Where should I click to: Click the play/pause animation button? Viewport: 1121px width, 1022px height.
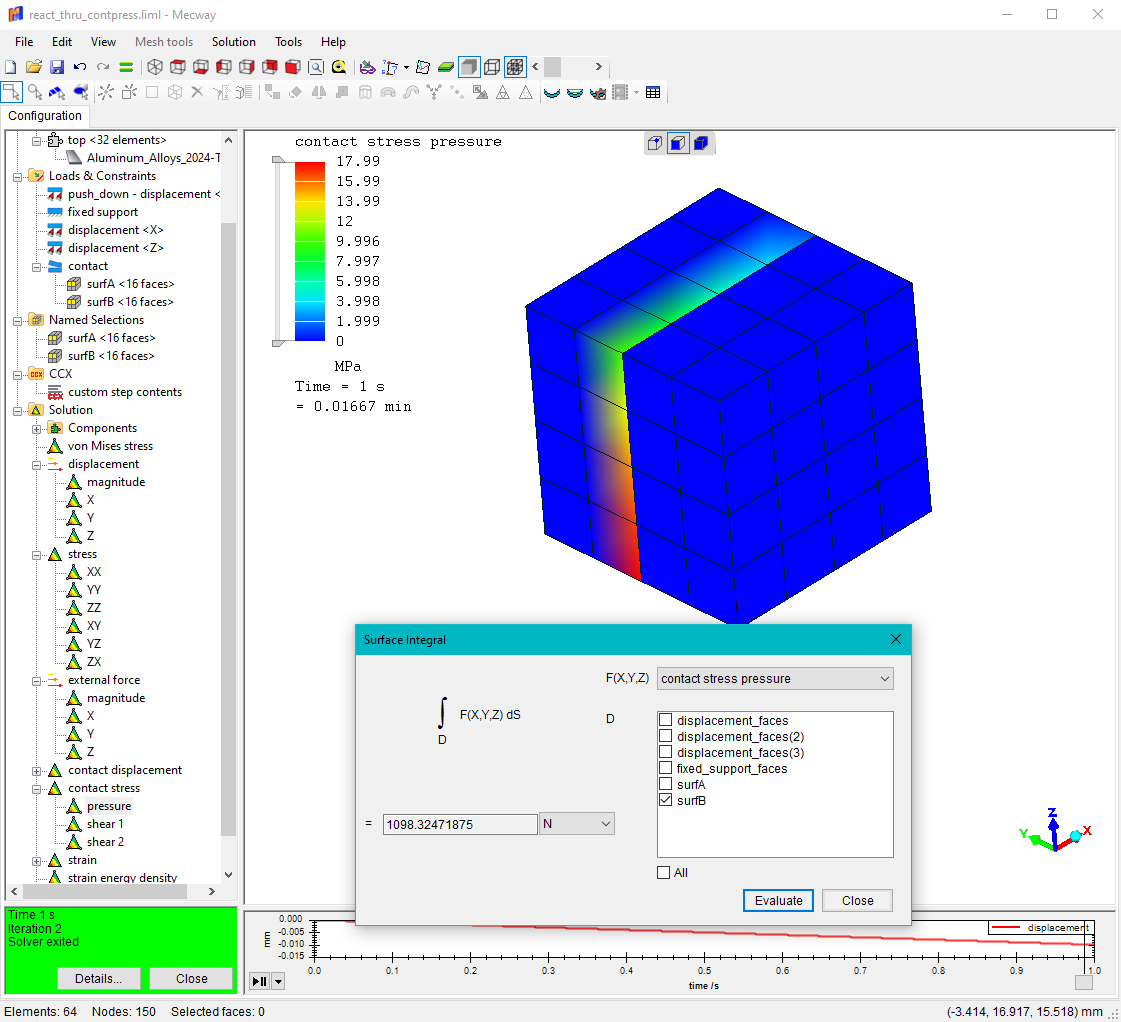pos(260,981)
